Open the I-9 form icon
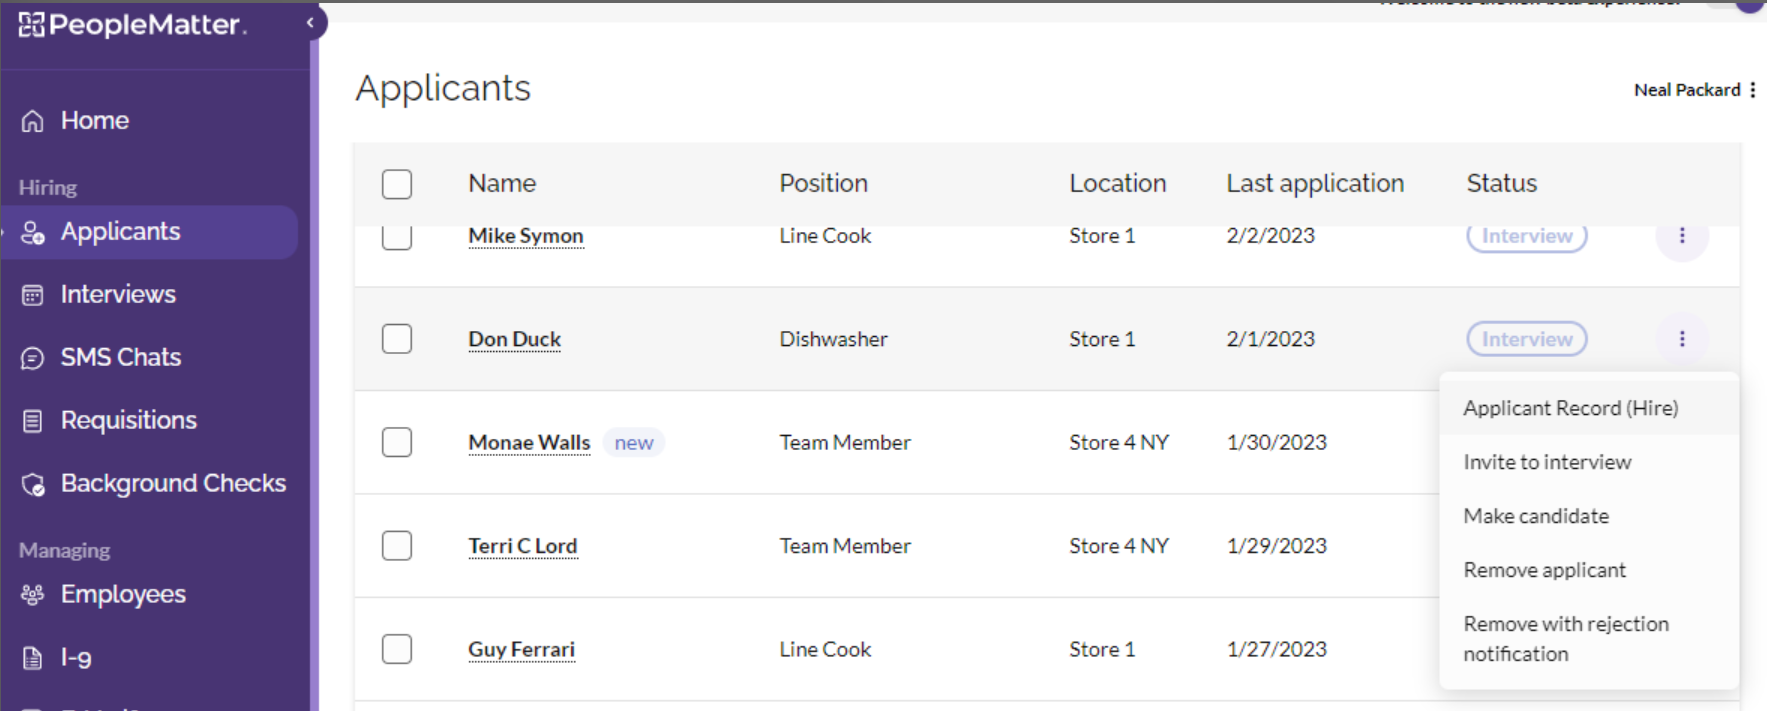This screenshot has height=711, width=1767. click(x=33, y=658)
